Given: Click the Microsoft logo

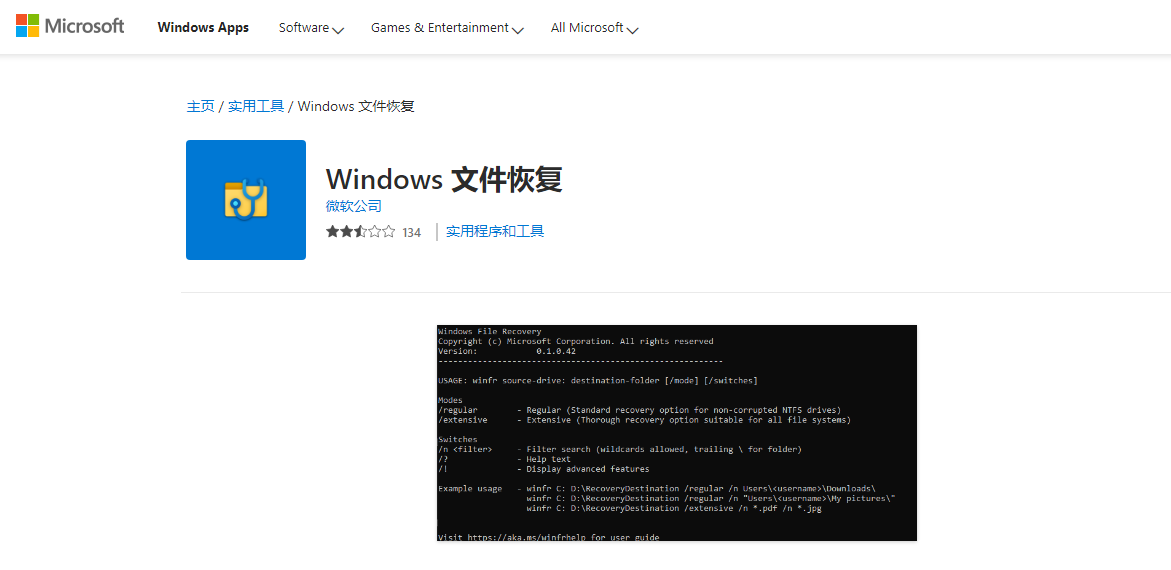Looking at the screenshot, I should (70, 27).
